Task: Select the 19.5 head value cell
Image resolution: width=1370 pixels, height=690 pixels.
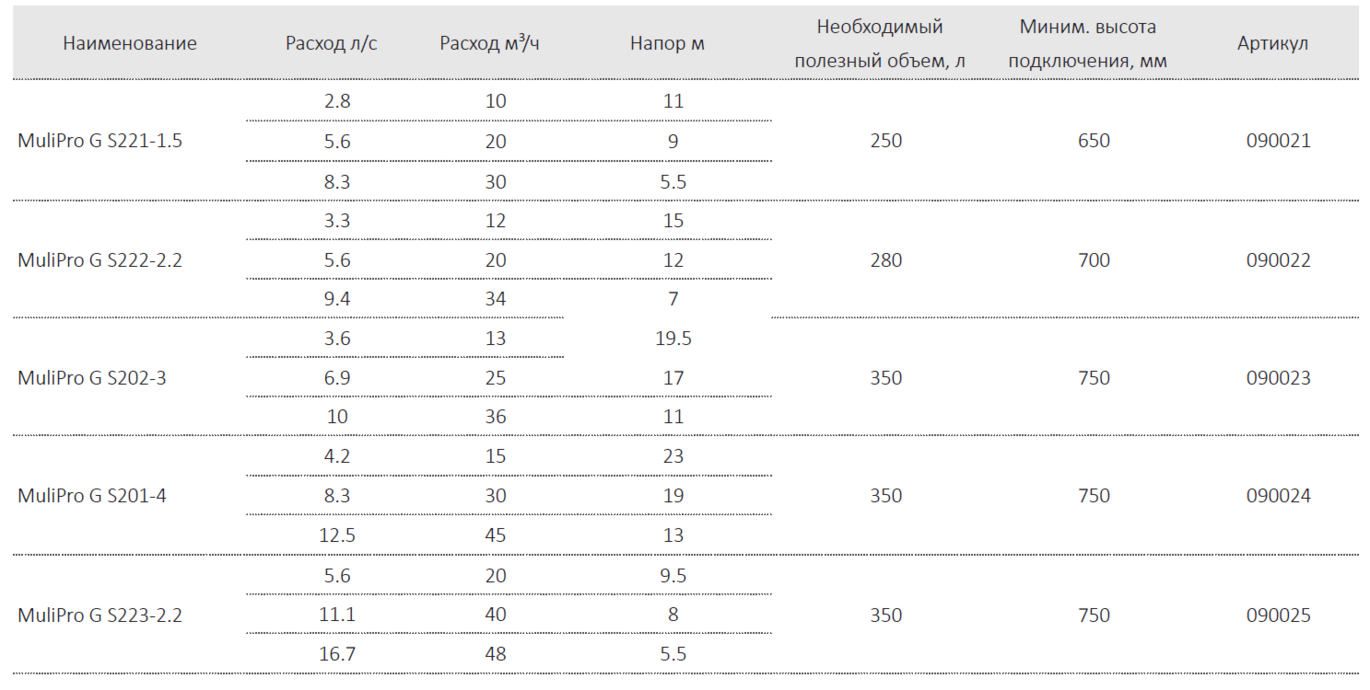Action: pyautogui.click(x=673, y=339)
